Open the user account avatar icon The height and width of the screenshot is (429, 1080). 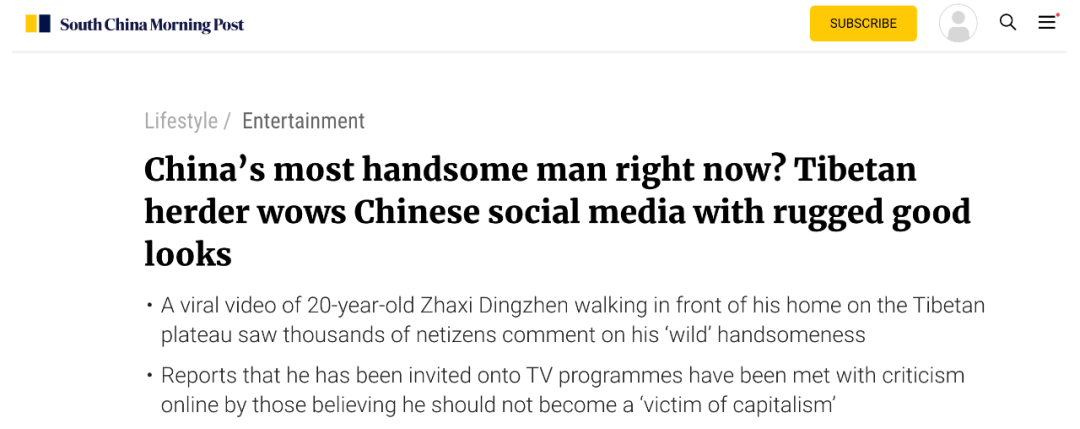(958, 23)
